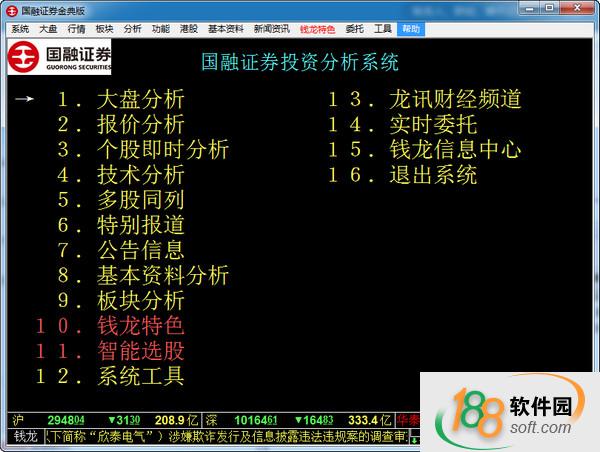The image size is (600, 452).
Task: Open the 大盘 menu
Action: point(48,29)
